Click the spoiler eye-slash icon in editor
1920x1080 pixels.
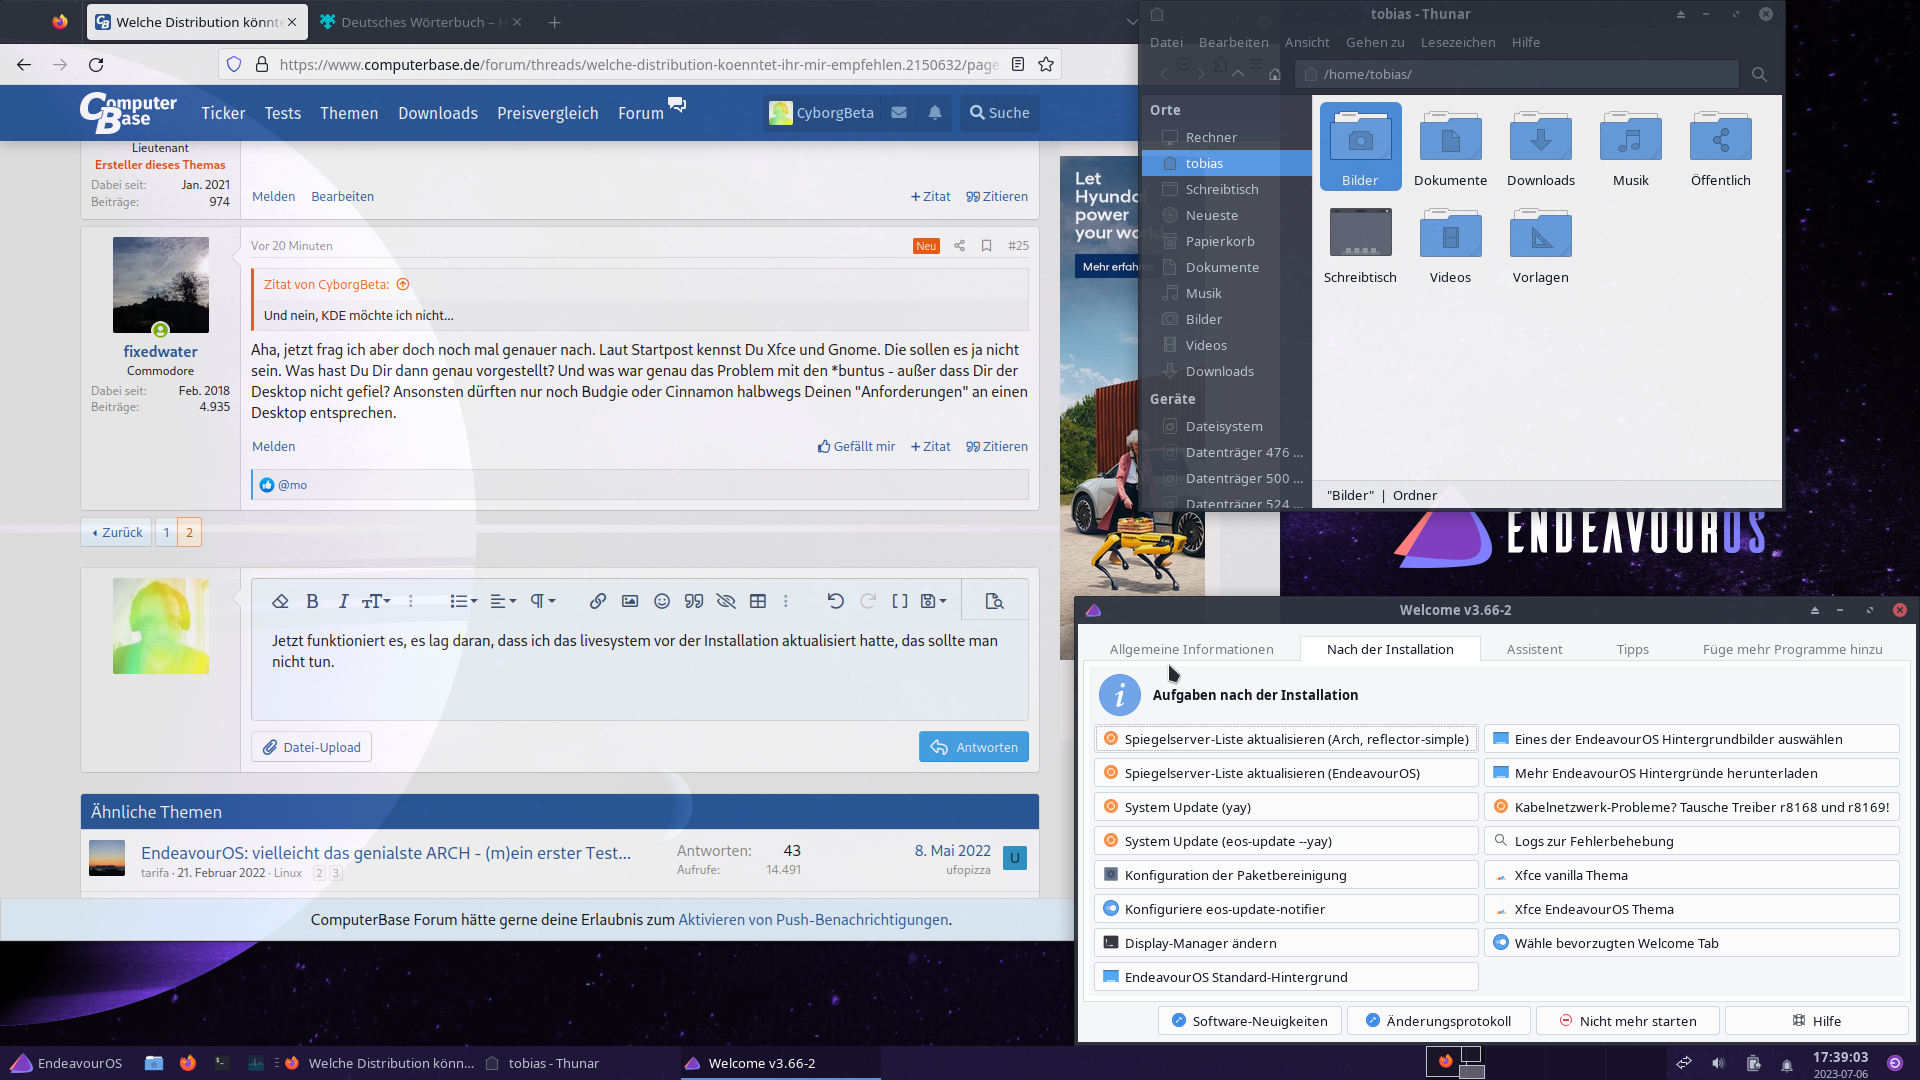pos(726,601)
